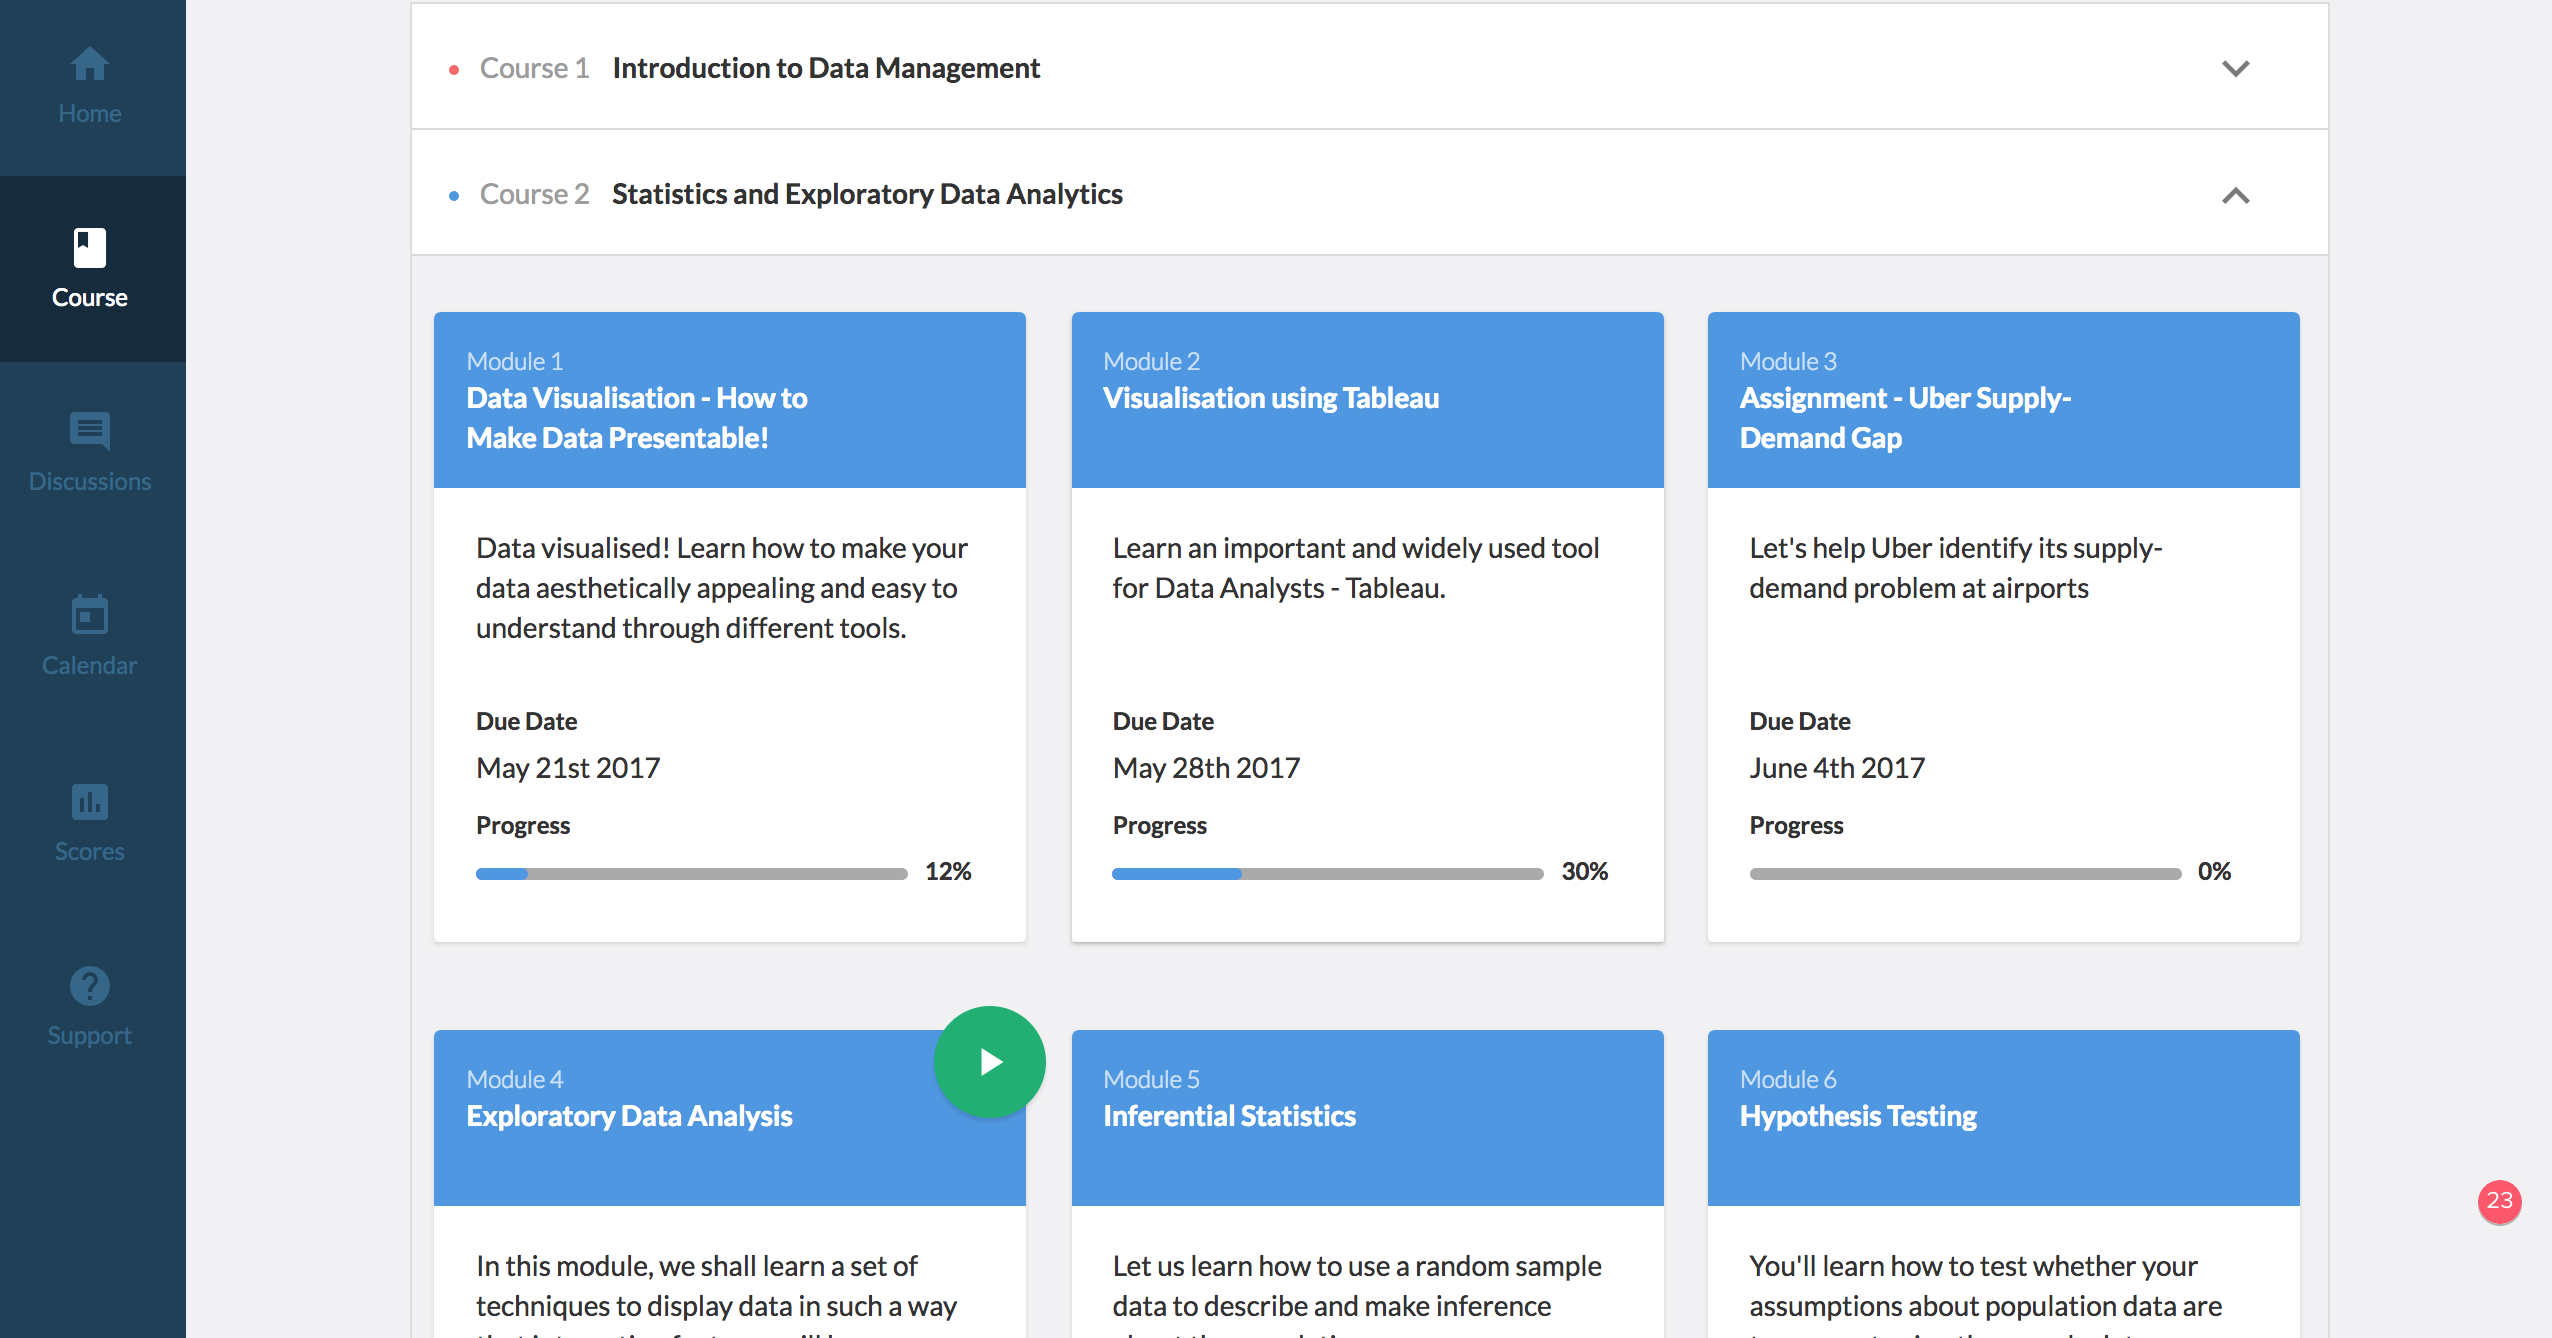Expand Course 1 with the down chevron
The width and height of the screenshot is (2552, 1338).
tap(2235, 68)
